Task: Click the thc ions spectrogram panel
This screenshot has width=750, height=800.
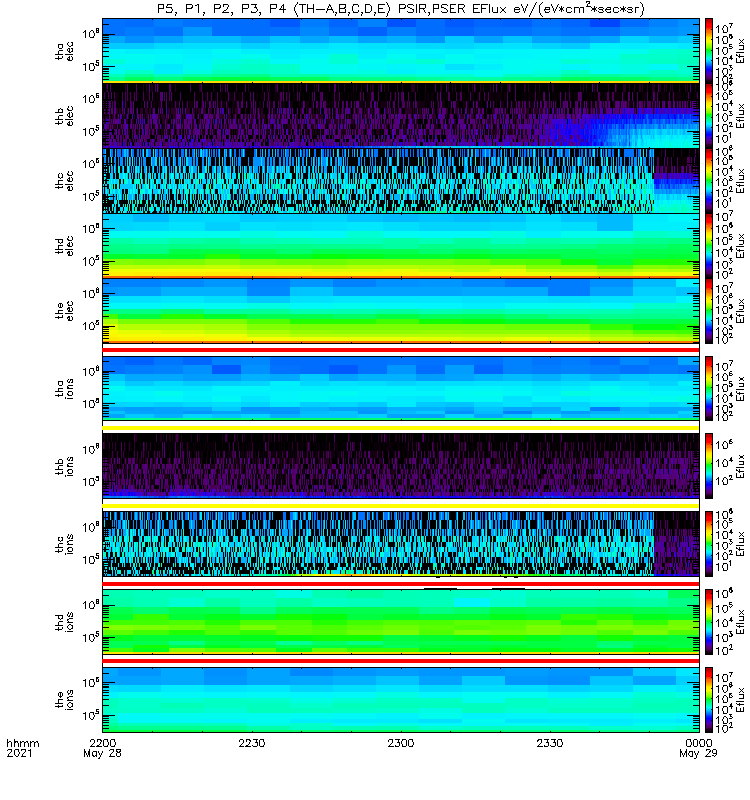Action: click(401, 544)
